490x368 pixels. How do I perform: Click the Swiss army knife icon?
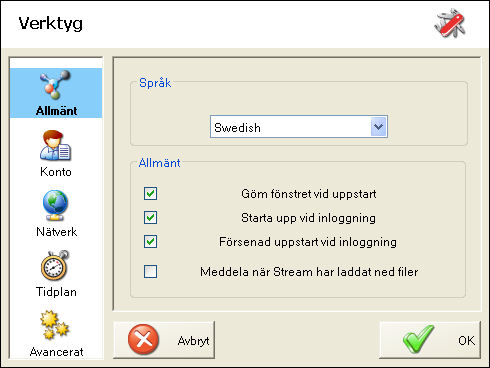(450, 23)
